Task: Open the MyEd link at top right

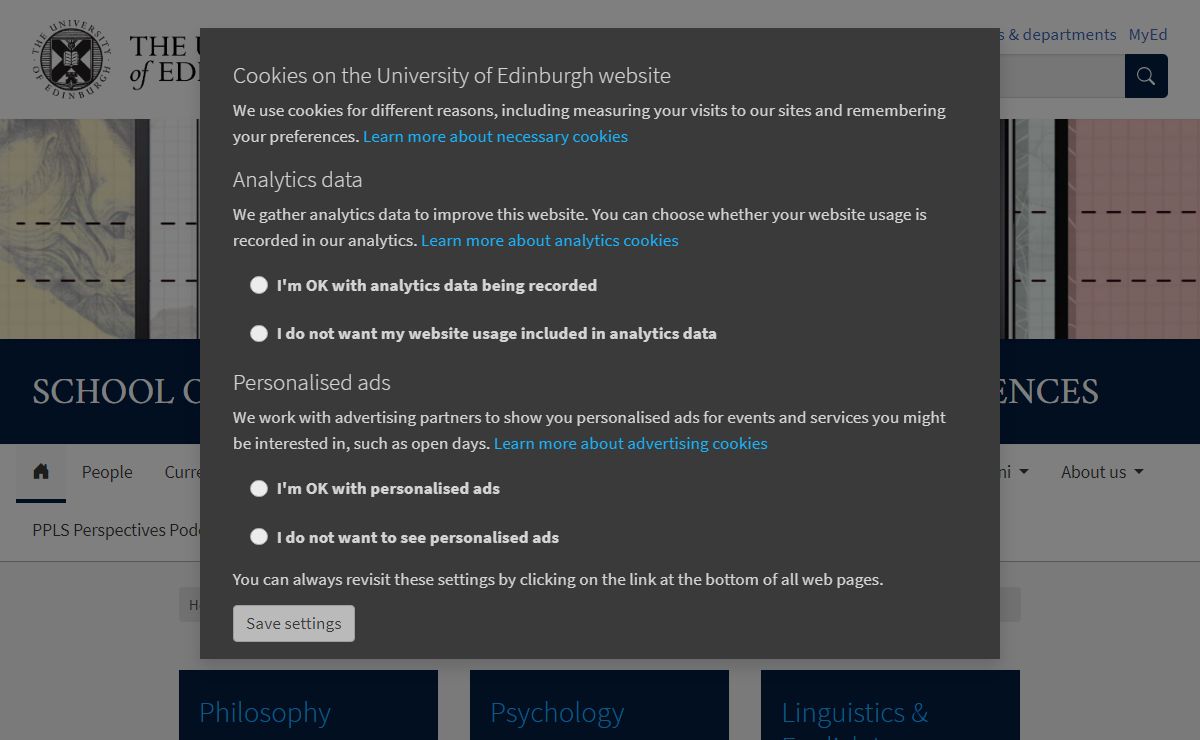Action: (1148, 34)
